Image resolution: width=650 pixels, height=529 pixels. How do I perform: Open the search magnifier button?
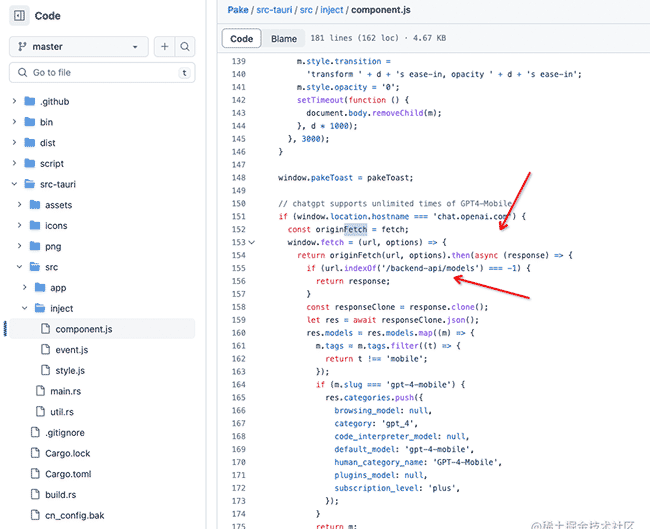[x=185, y=46]
